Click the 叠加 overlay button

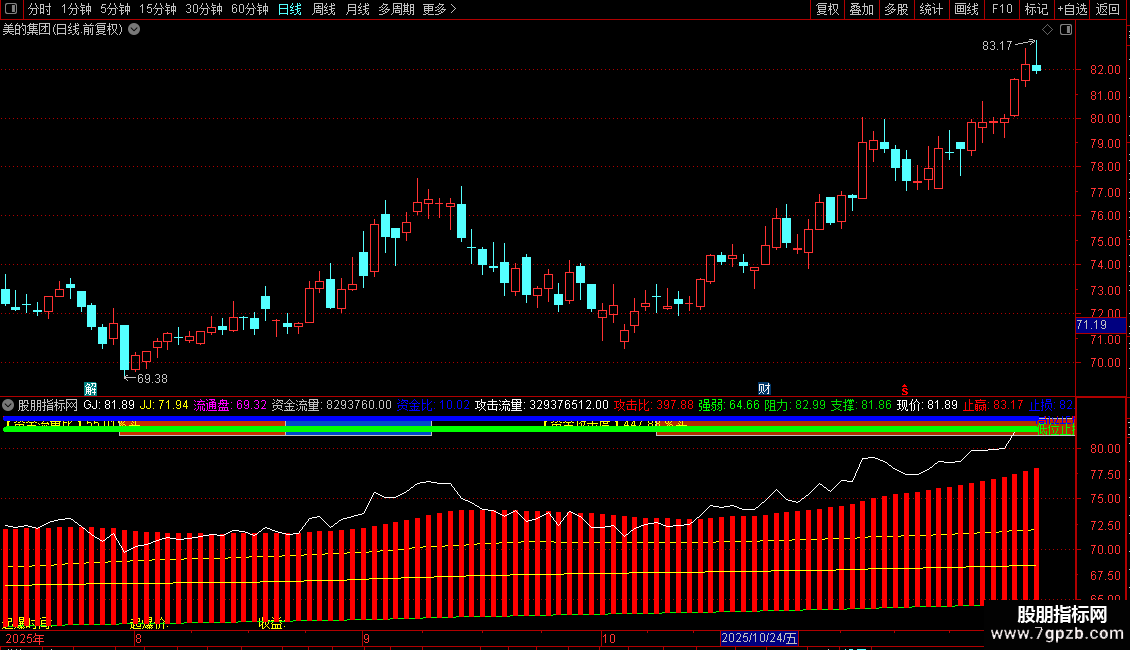point(862,9)
